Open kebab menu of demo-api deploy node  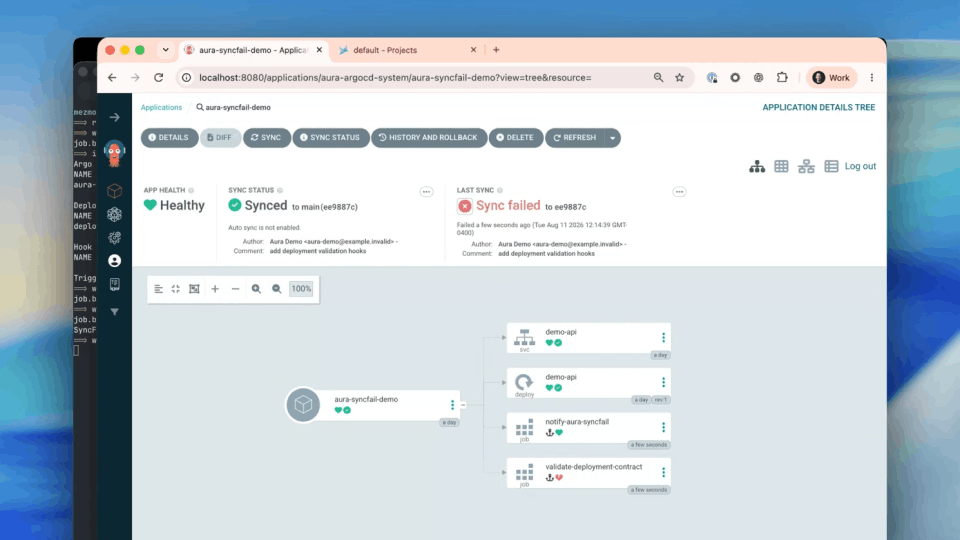point(663,382)
